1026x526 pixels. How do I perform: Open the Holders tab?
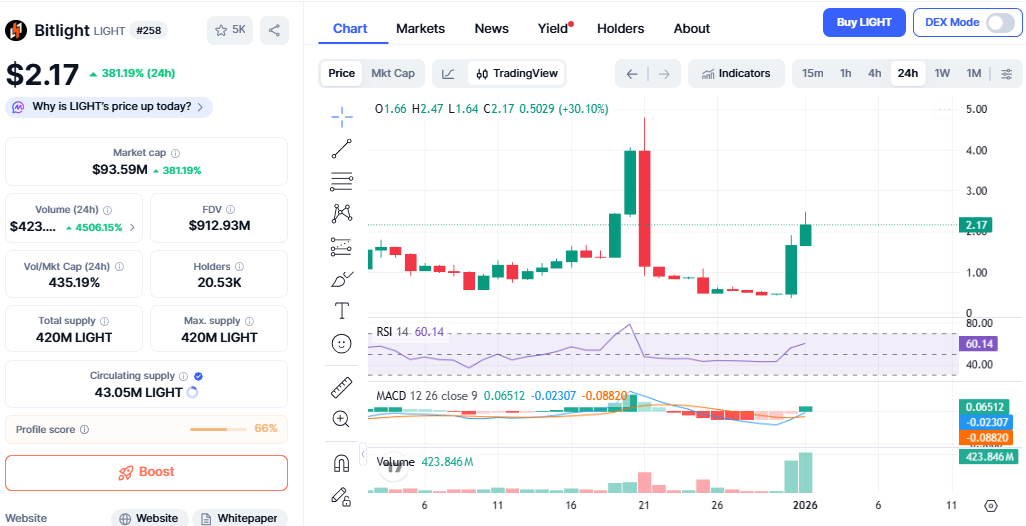[x=620, y=28]
